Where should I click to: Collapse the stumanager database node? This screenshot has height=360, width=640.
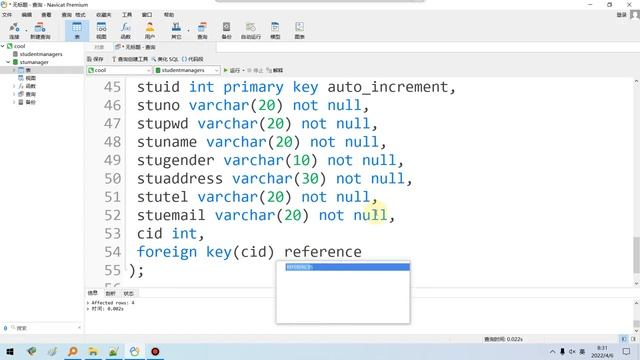pyautogui.click(x=8, y=62)
